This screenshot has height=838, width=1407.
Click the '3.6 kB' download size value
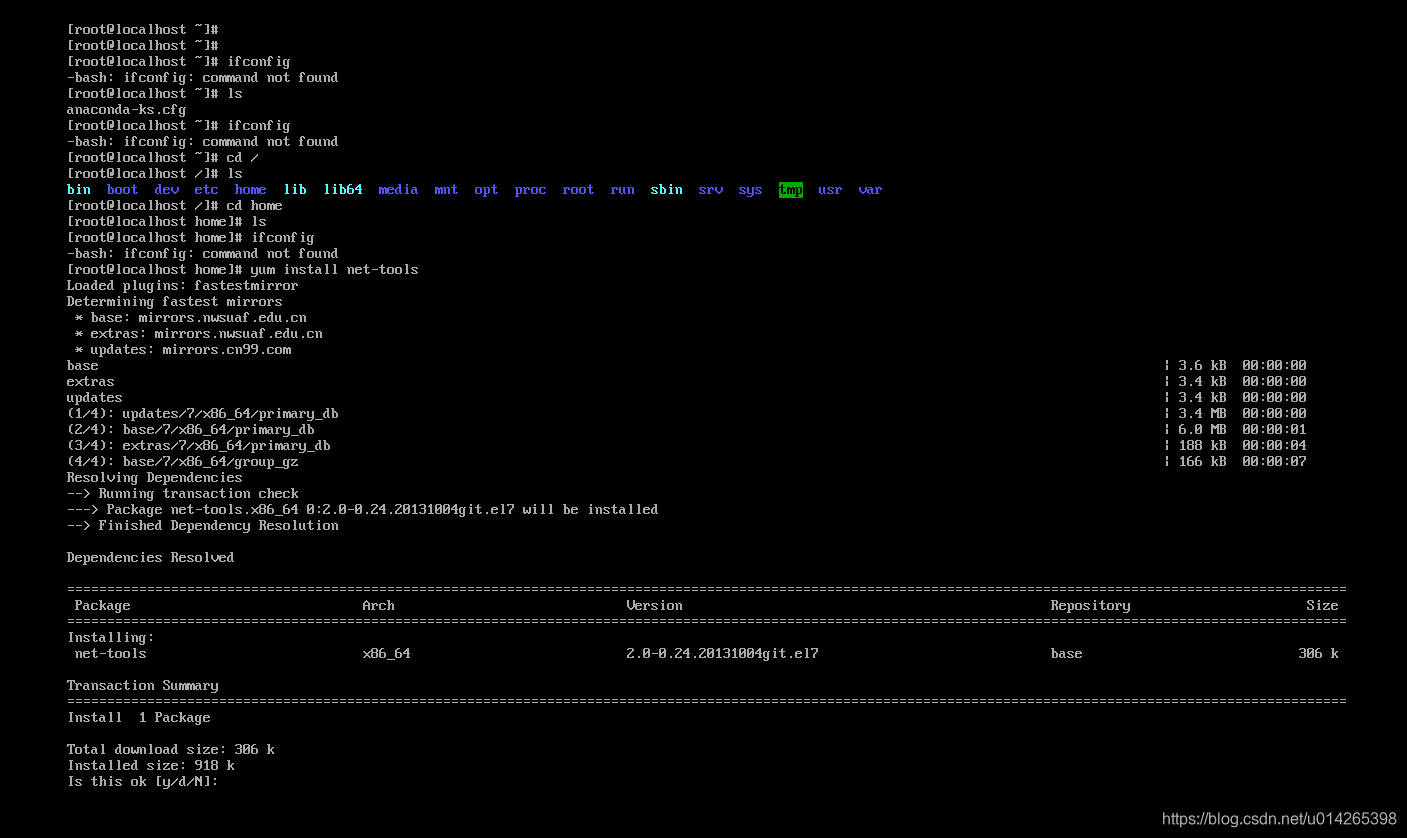(x=1203, y=366)
